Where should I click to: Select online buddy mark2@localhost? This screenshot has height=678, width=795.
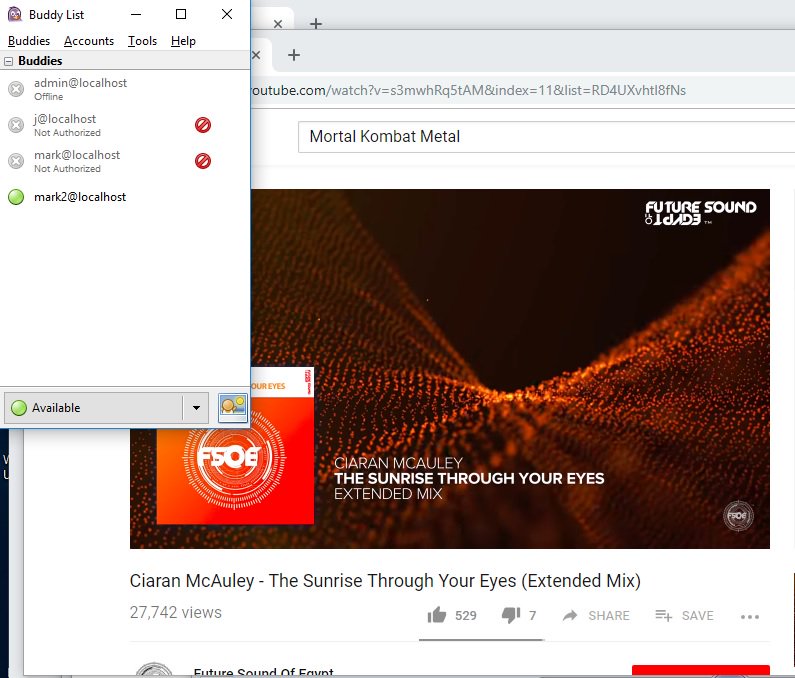click(125, 197)
